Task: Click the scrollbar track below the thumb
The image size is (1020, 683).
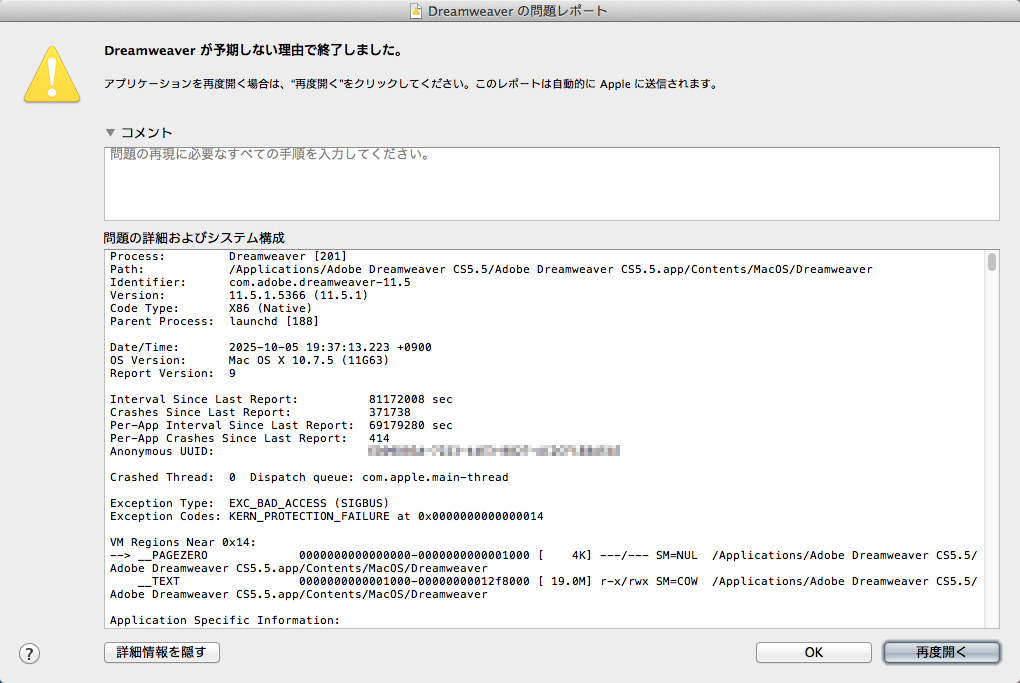Action: (991, 450)
